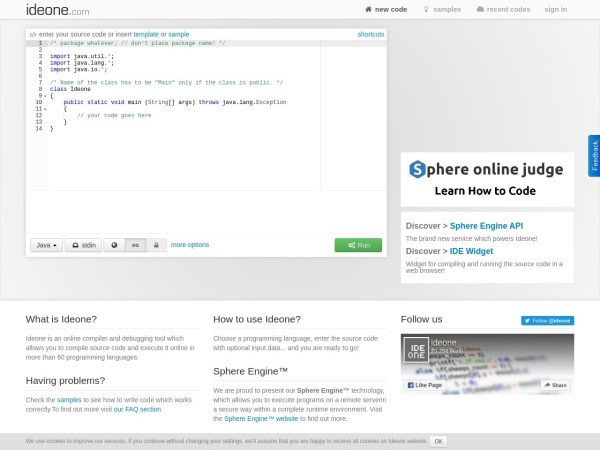Set code visibility to public (globe)
Viewport: 600px width, 450px height.
point(114,244)
